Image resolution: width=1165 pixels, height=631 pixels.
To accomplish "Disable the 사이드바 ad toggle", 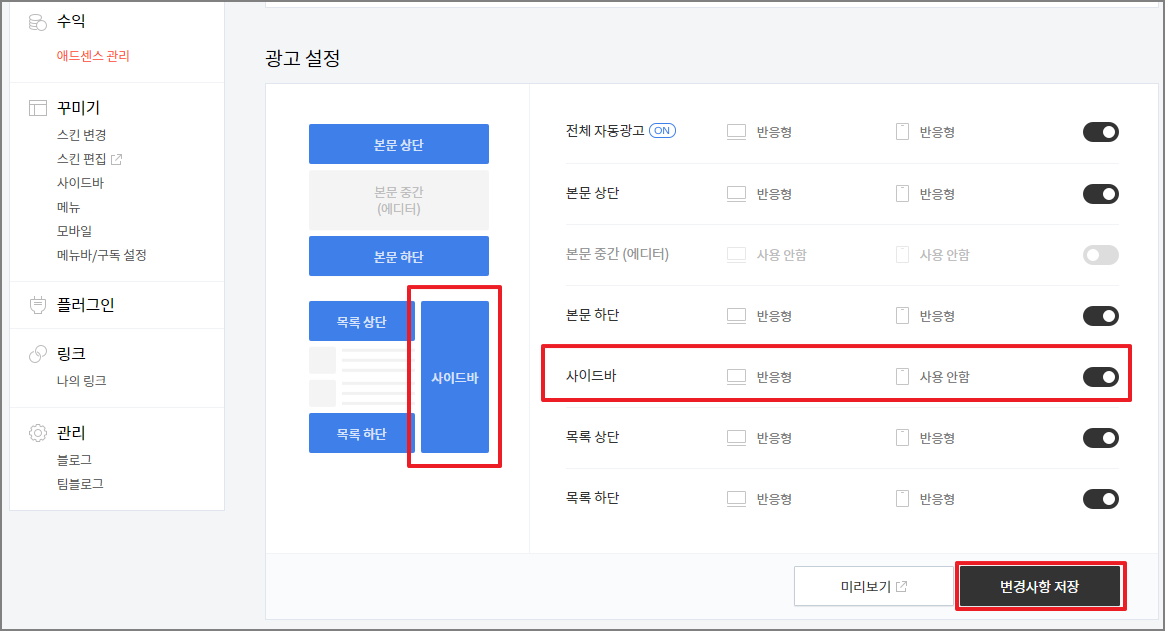I will (x=1100, y=377).
